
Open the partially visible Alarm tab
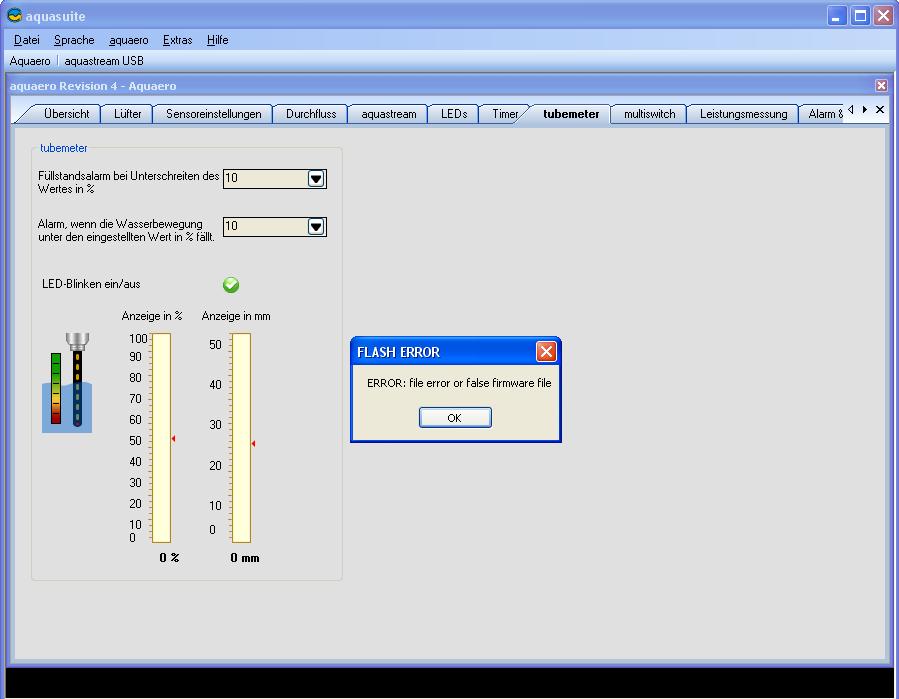point(824,114)
